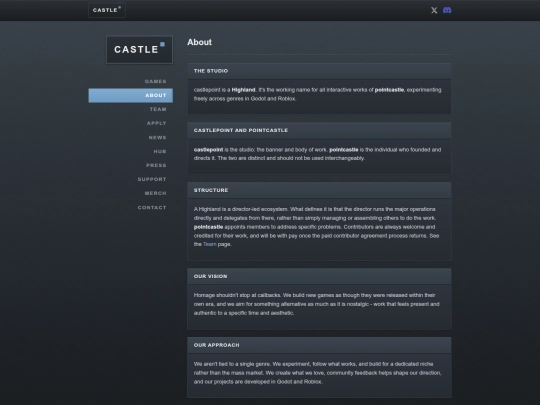Click the About page heading
Image resolution: width=540 pixels, height=405 pixels.
(x=199, y=42)
